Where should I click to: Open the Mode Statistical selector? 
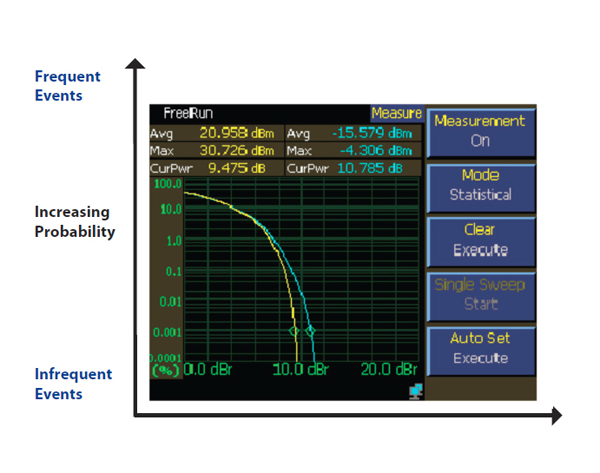(480, 185)
